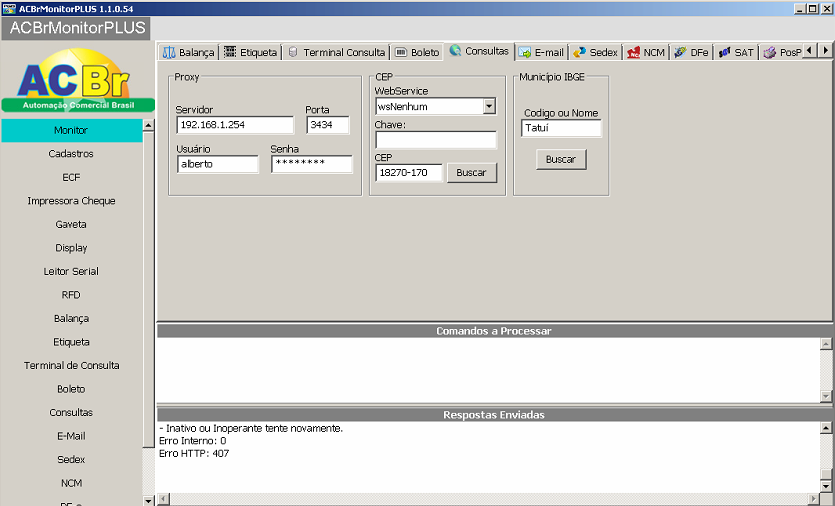Click the CEP number field
This screenshot has width=835, height=506.
click(409, 173)
